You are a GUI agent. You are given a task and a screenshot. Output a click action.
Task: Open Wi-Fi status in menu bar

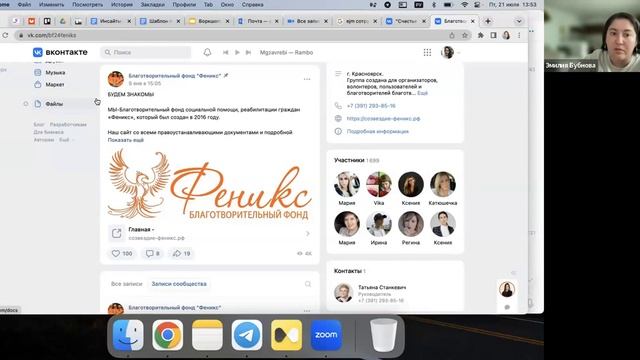464,5
